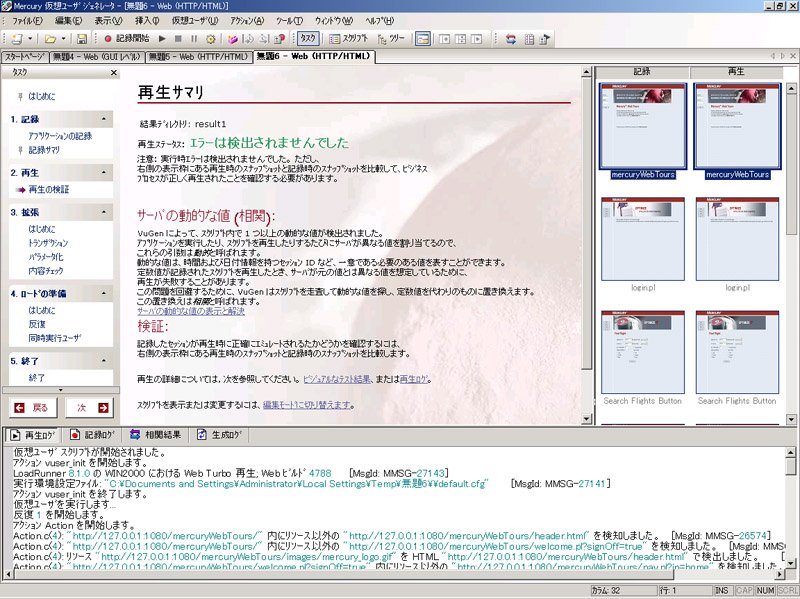Click the first snapshot layout icon
Image resolution: width=800 pixels, height=599 pixels.
pyautogui.click(x=444, y=39)
